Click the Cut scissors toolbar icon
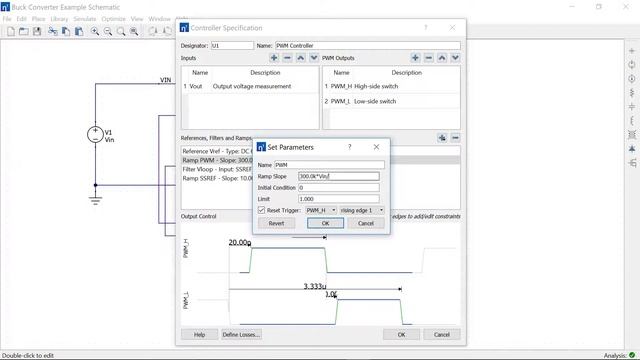Screen dimensions: 640x360 [53, 31]
